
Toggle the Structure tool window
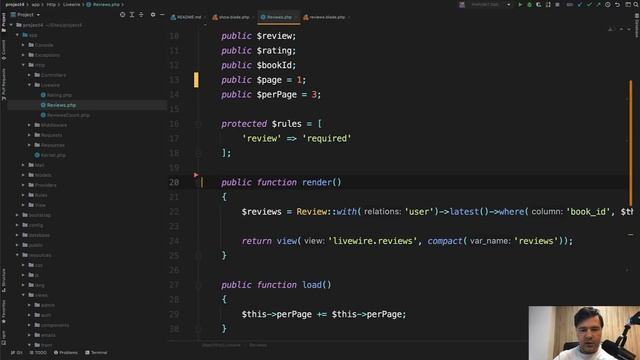tap(4, 280)
